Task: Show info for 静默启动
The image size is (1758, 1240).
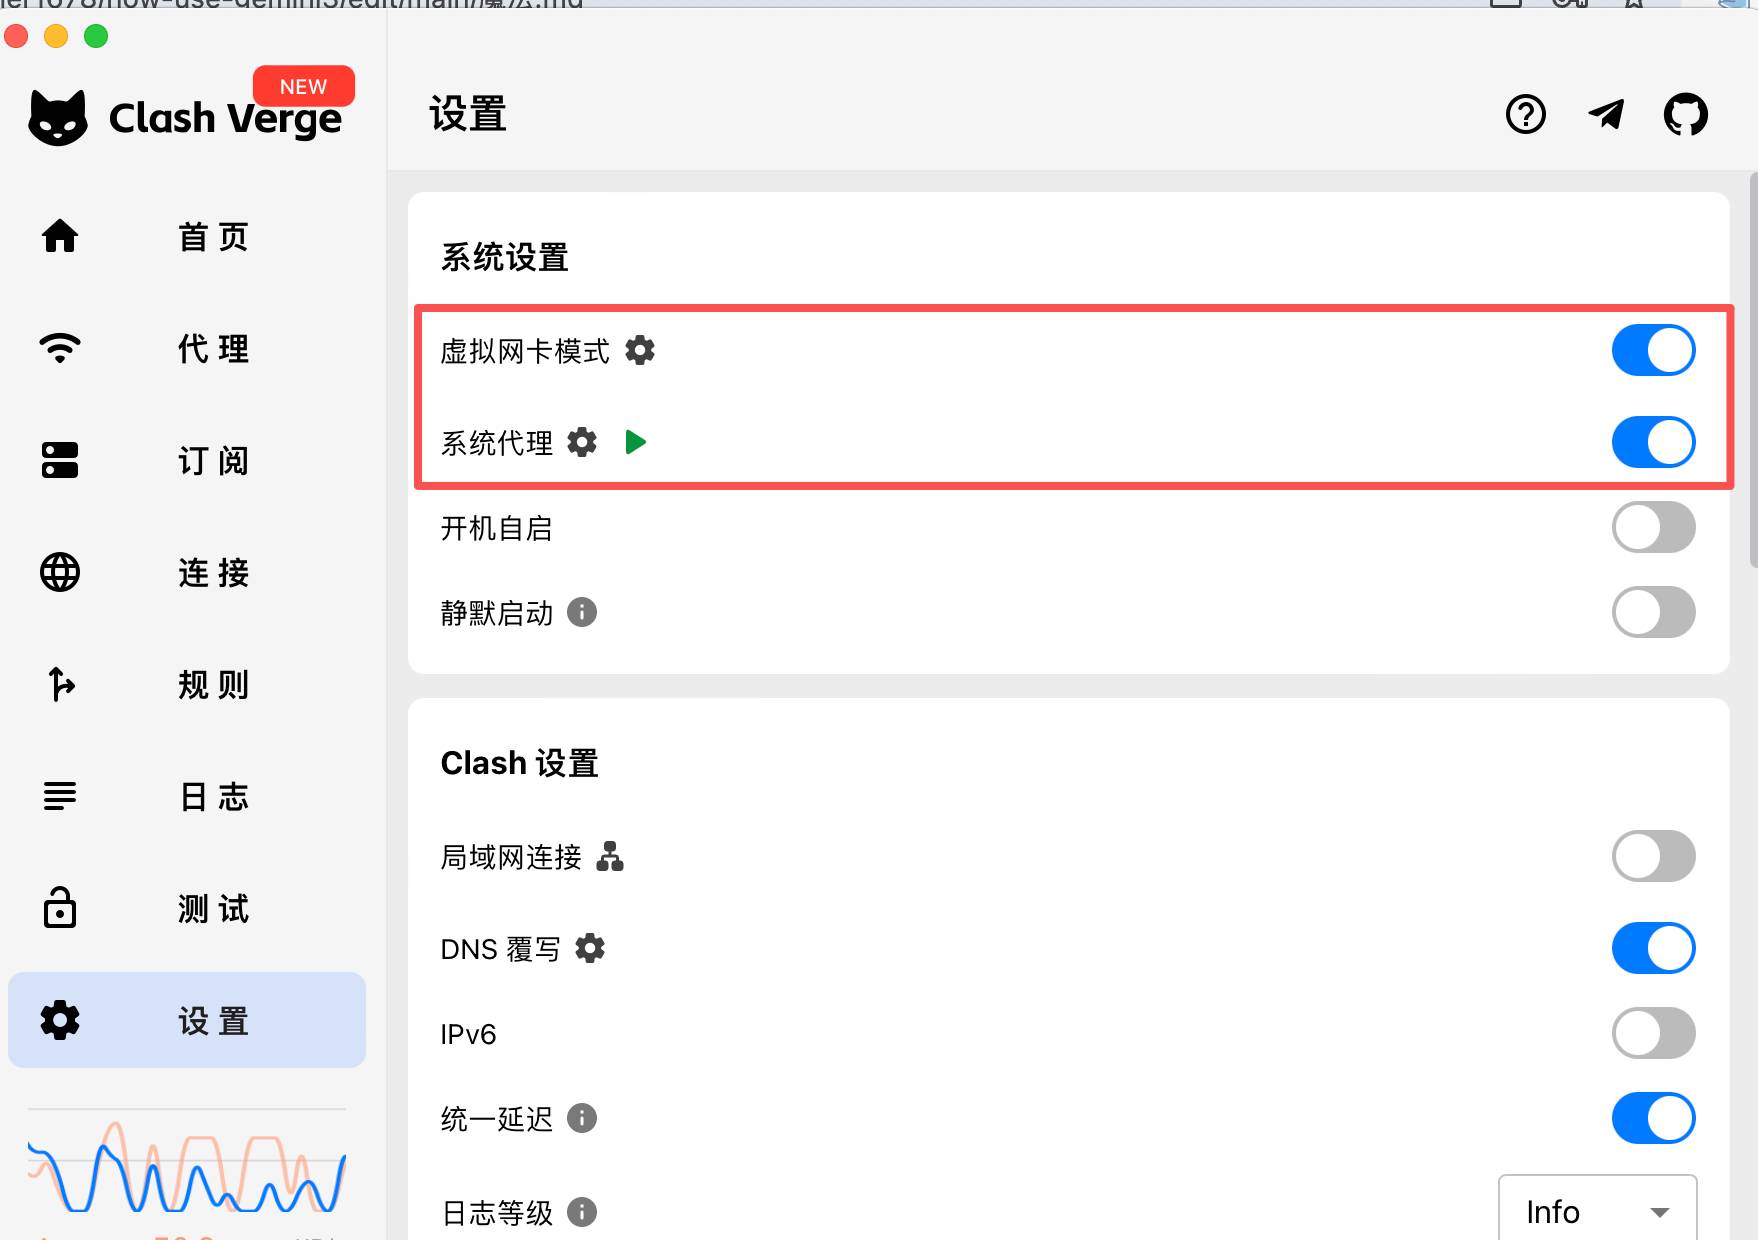Action: (582, 612)
